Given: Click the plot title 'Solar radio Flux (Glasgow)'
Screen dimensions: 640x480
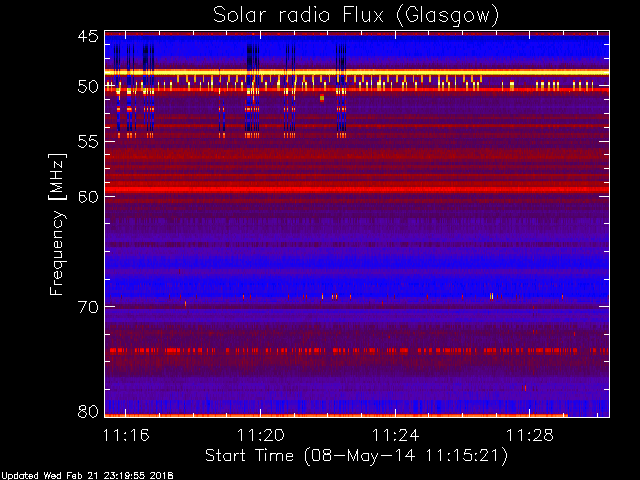Looking at the screenshot, I should 356,16.
